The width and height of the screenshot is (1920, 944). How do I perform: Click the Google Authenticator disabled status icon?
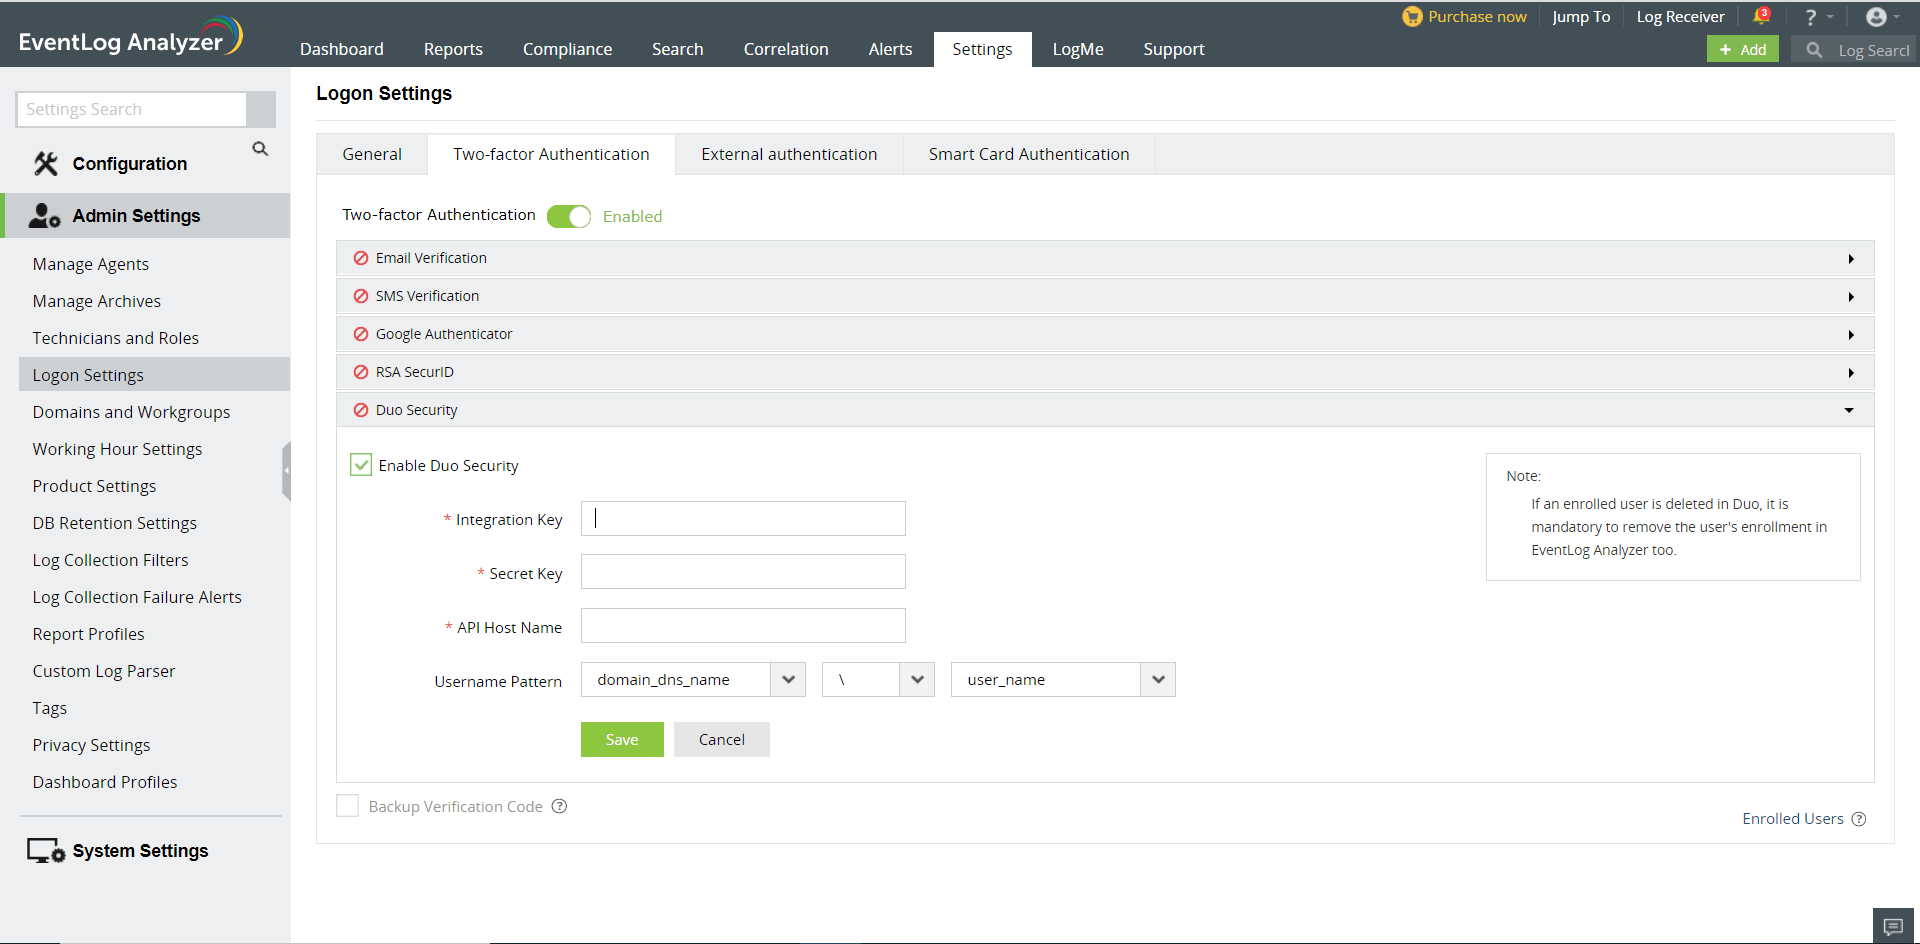[361, 334]
